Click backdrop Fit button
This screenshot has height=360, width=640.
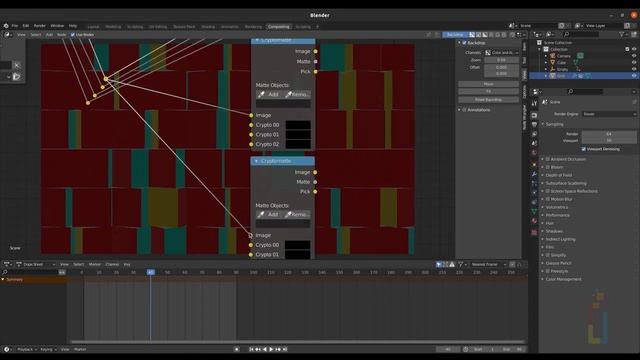489,91
